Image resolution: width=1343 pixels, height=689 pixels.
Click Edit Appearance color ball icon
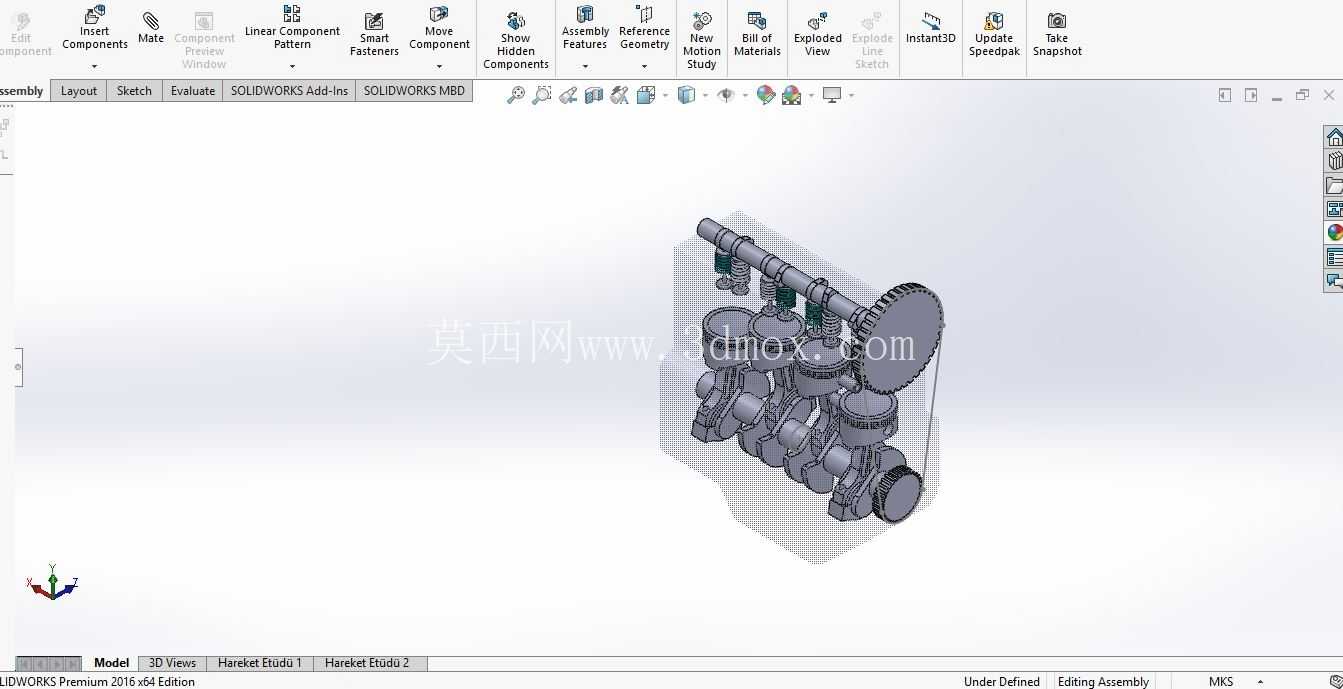[x=766, y=95]
